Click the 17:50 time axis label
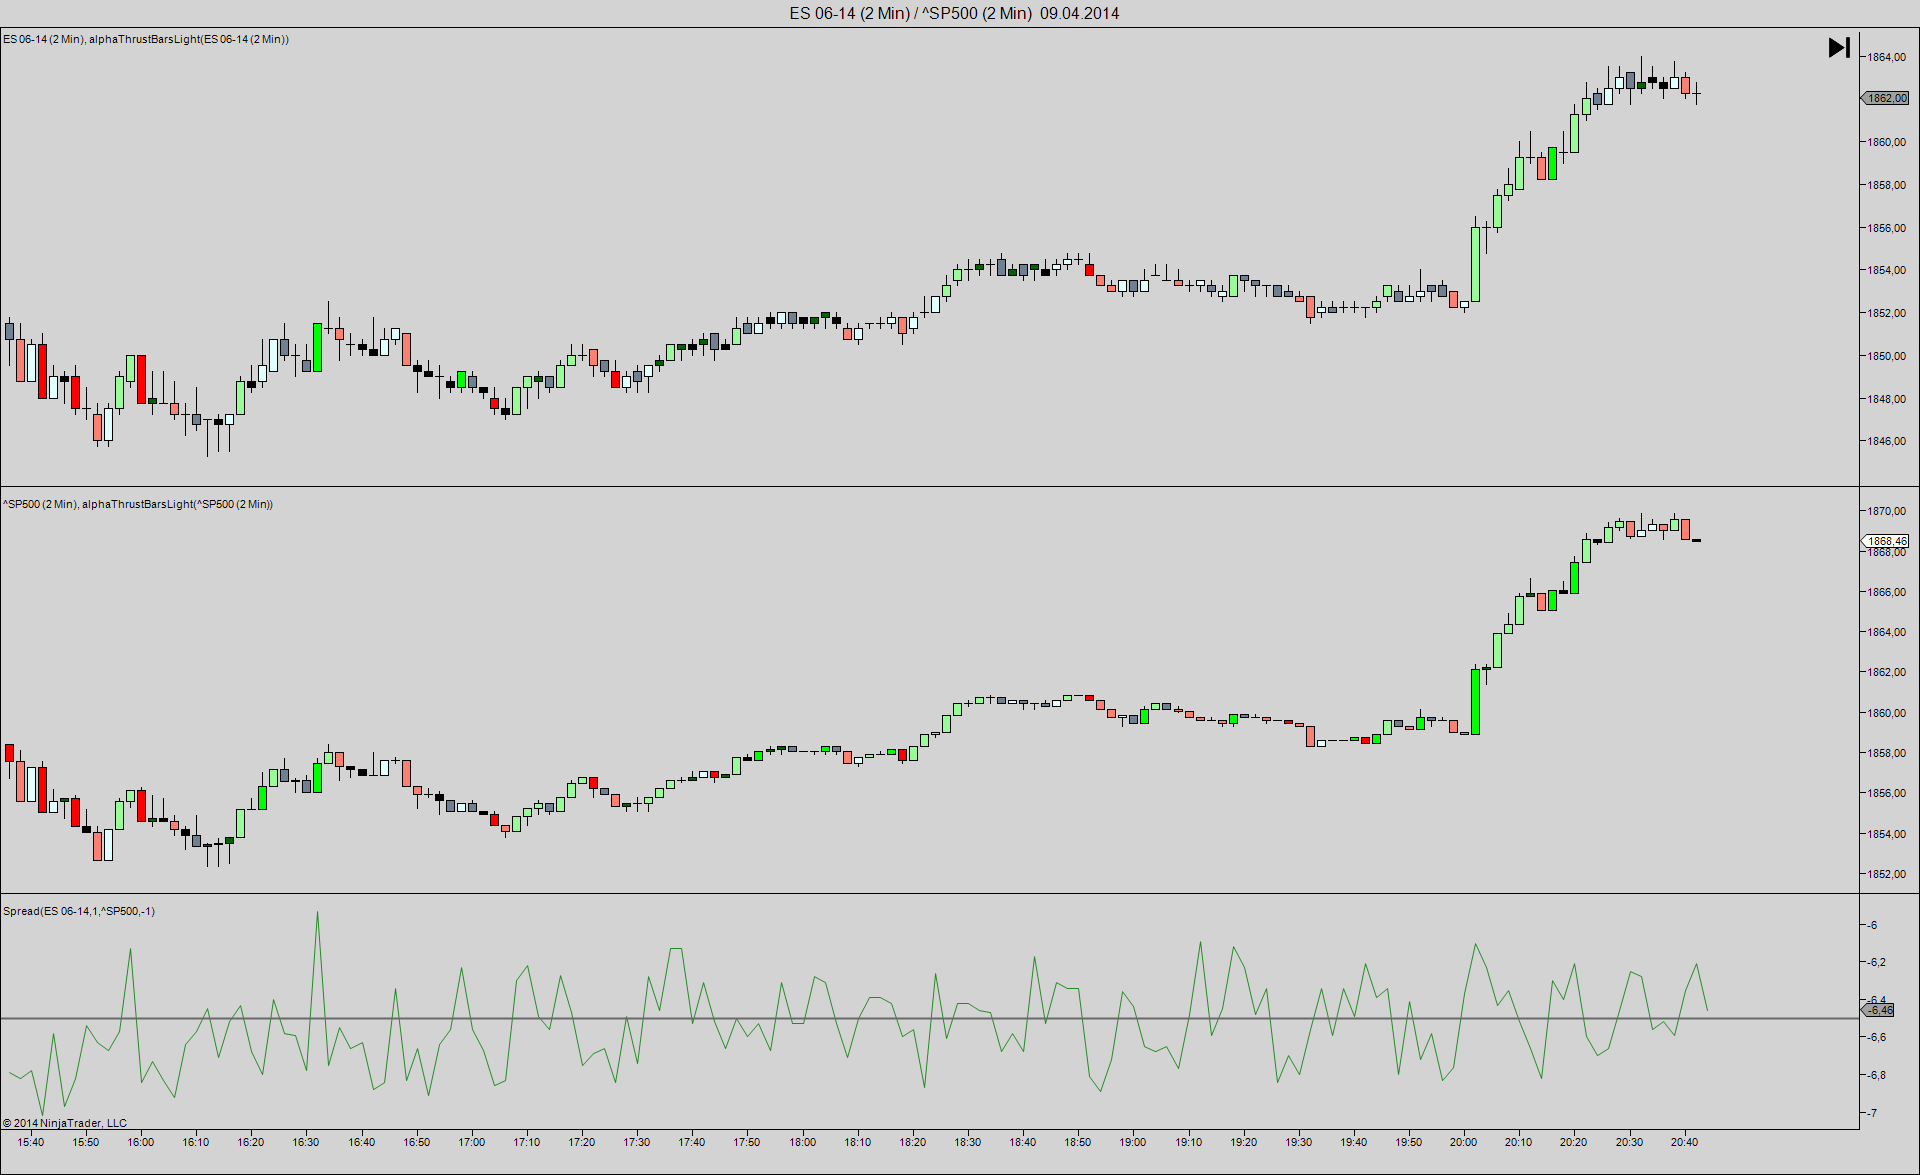The image size is (1920, 1175). point(747,1142)
